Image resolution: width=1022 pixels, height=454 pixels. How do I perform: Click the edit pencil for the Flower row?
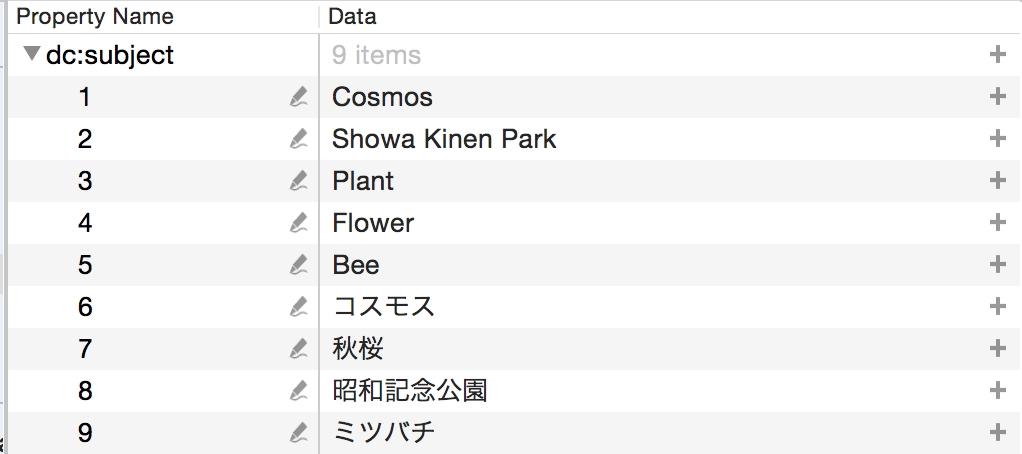[298, 223]
